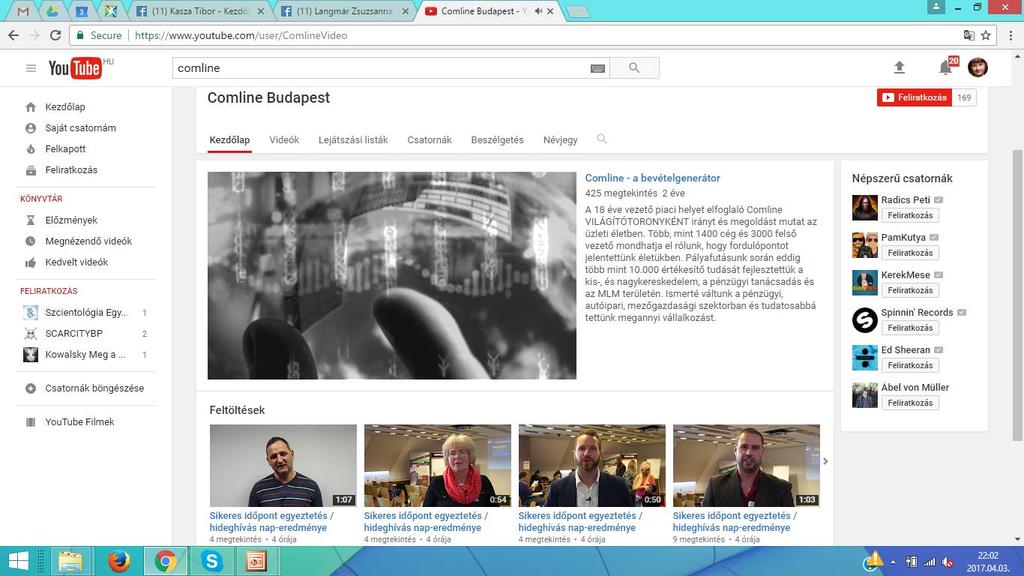Open the Comline - a bevételgenerátor title link
This screenshot has width=1024, height=576.
coord(652,178)
